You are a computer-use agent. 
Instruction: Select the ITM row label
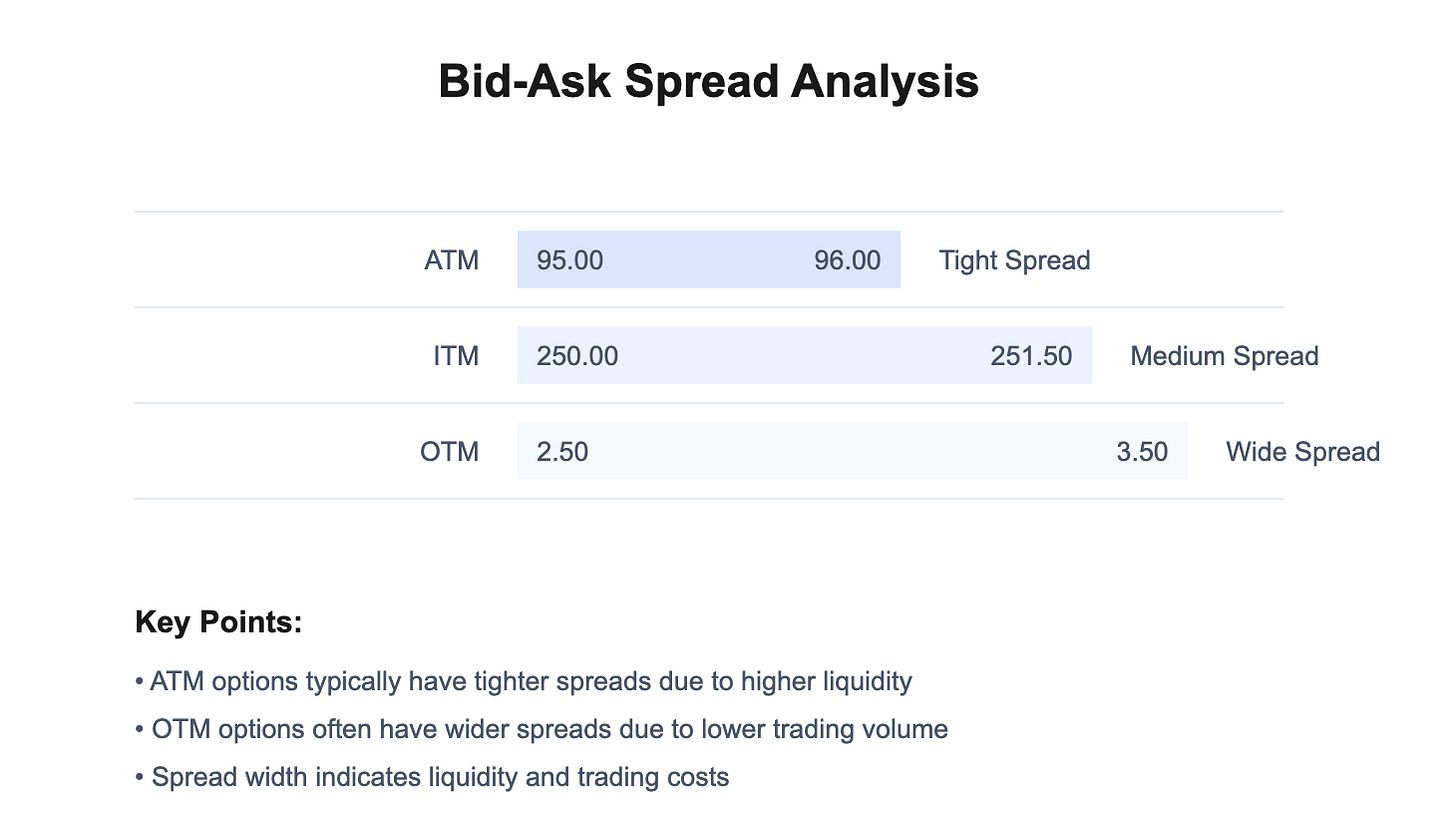click(x=456, y=356)
